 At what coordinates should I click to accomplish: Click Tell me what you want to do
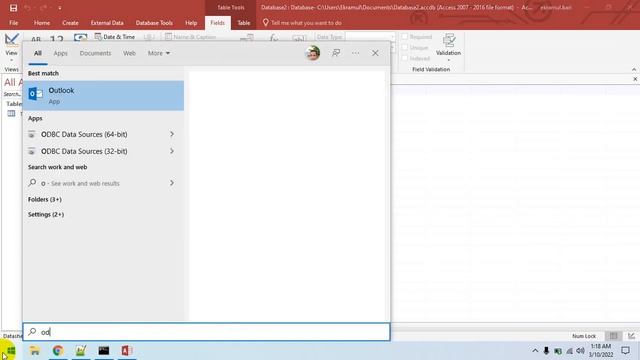pyautogui.click(x=306, y=23)
